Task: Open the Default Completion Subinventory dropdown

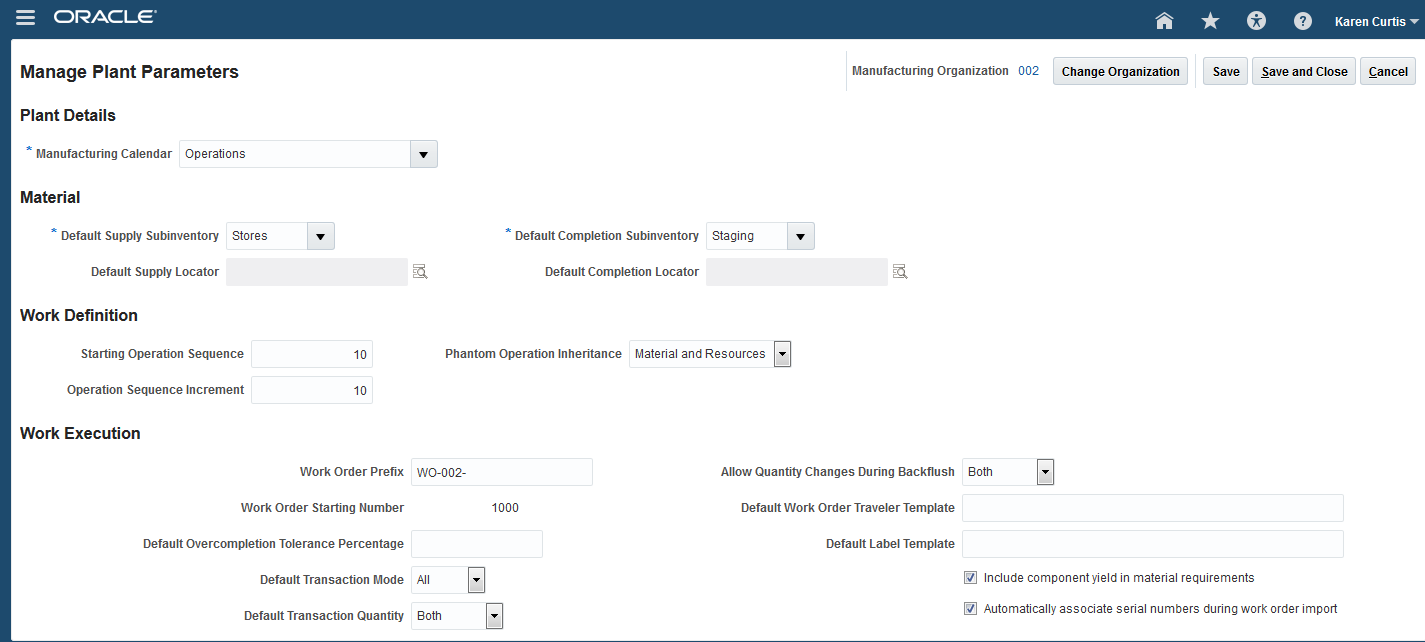Action: [801, 236]
